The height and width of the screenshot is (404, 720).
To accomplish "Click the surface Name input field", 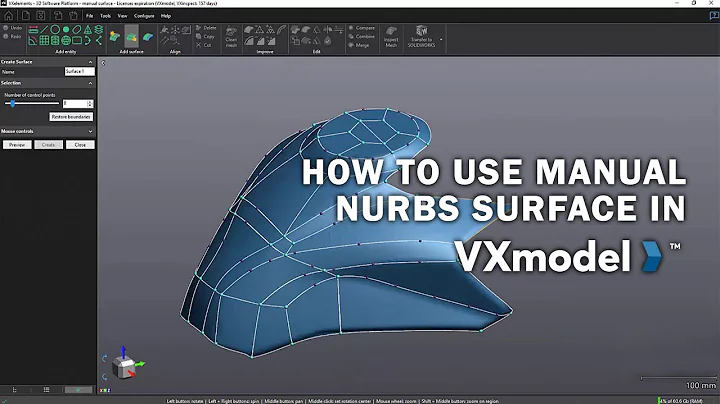I will point(79,71).
